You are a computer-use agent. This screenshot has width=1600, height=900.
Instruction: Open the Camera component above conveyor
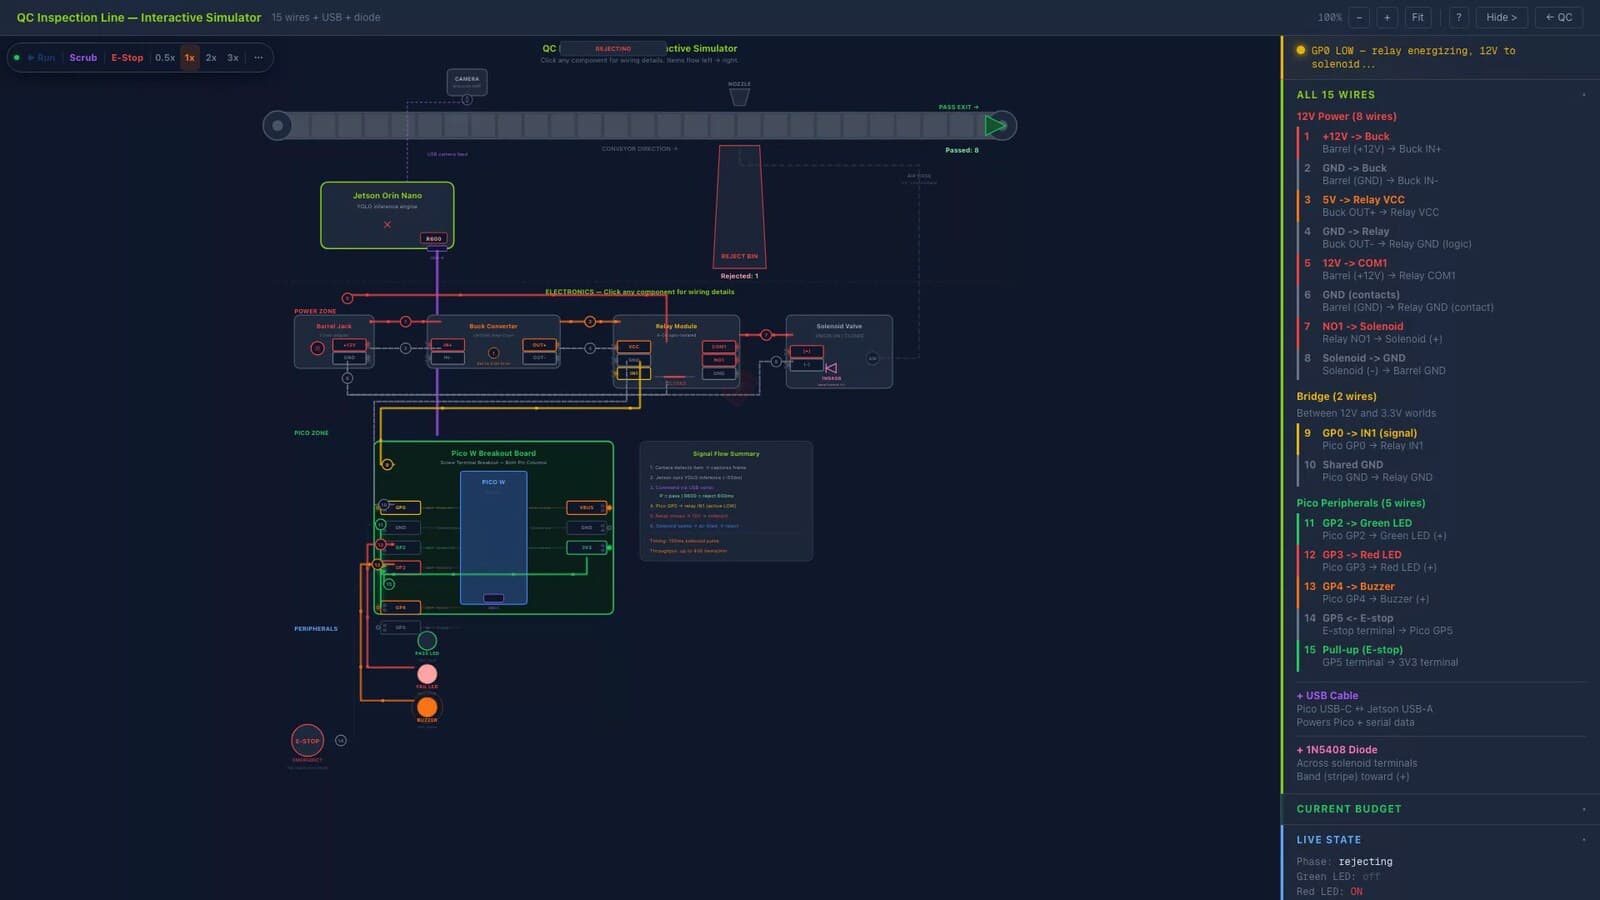[x=467, y=81]
